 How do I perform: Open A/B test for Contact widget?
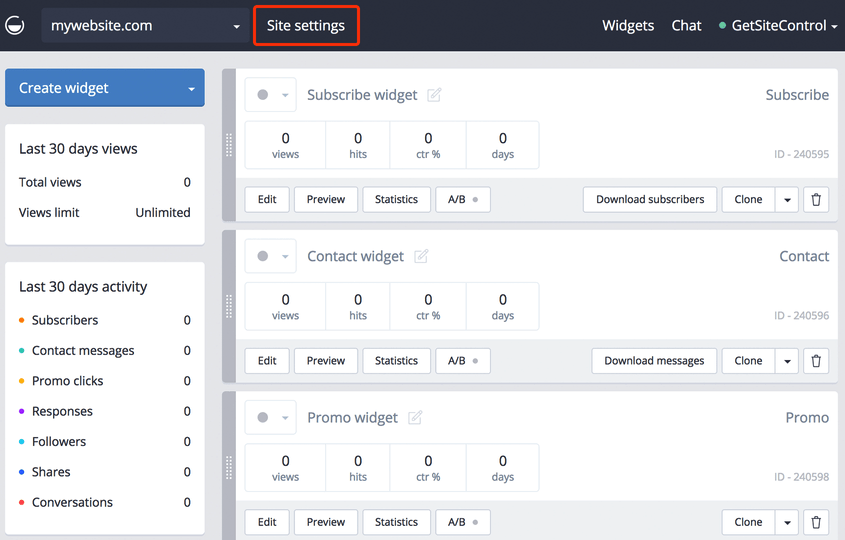click(x=463, y=361)
